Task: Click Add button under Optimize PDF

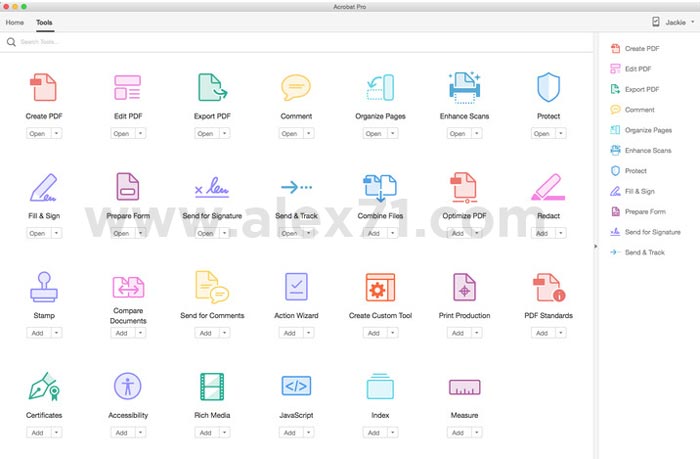Action: click(x=458, y=233)
